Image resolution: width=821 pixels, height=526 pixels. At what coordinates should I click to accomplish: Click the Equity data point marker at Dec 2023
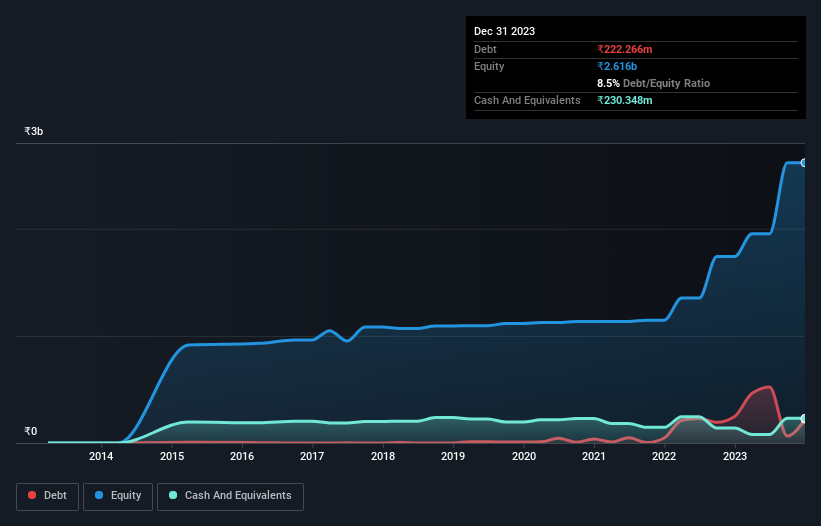[804, 163]
